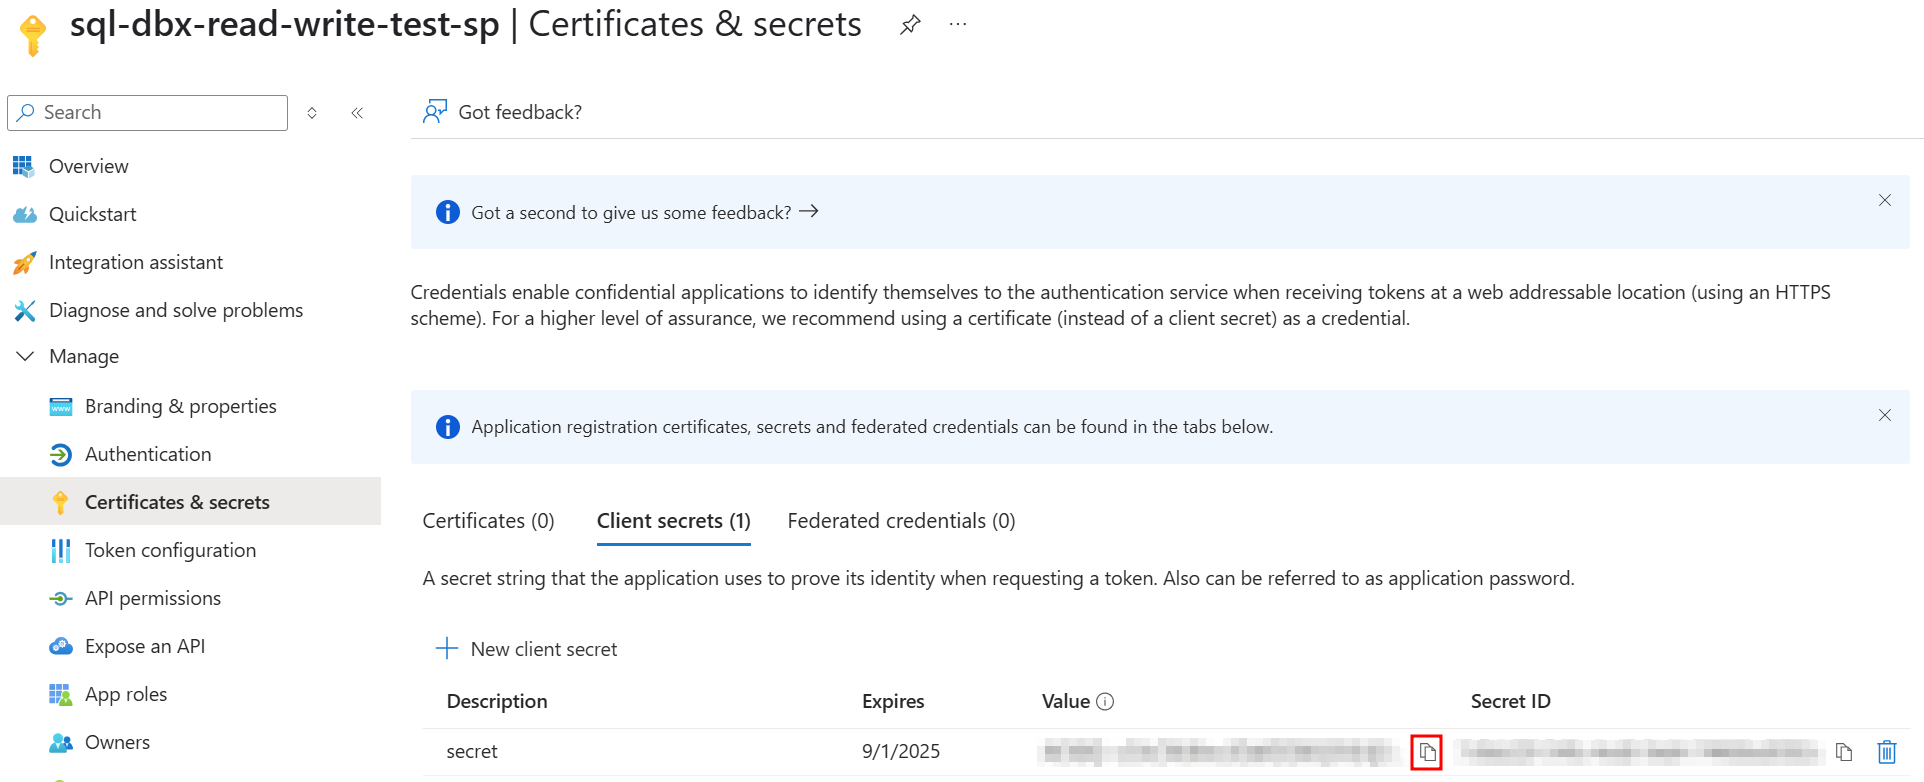Viewport: 1924px width, 782px height.
Task: Click the key icon beside the app title
Action: [32, 35]
